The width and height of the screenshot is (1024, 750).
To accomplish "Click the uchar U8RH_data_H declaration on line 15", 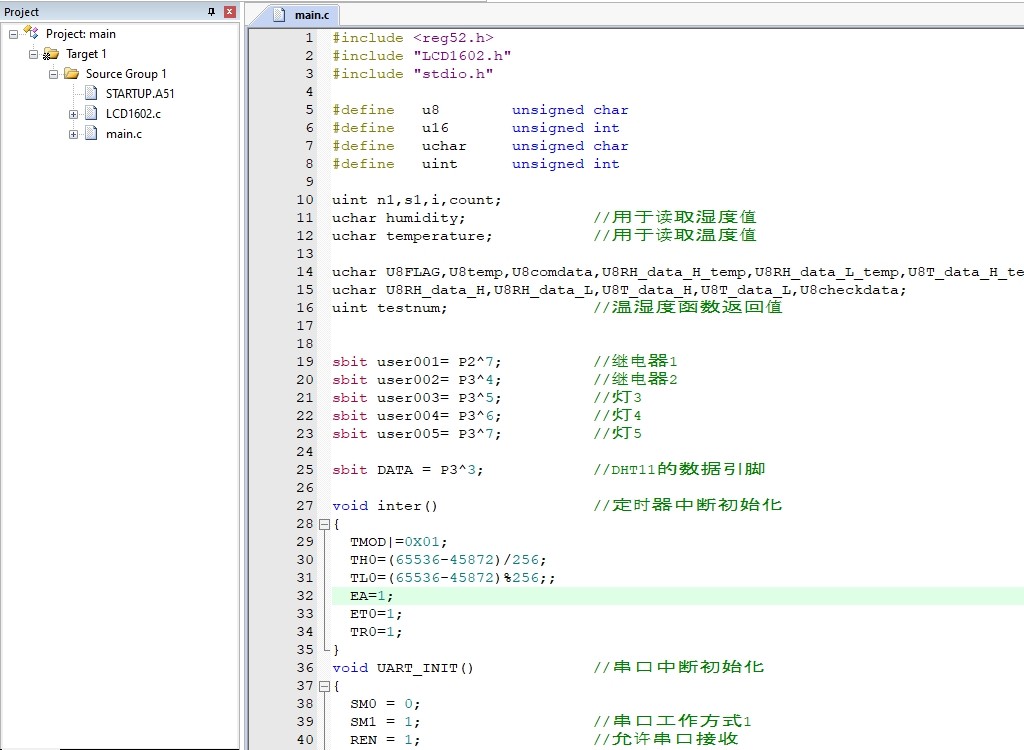I will (x=619, y=290).
